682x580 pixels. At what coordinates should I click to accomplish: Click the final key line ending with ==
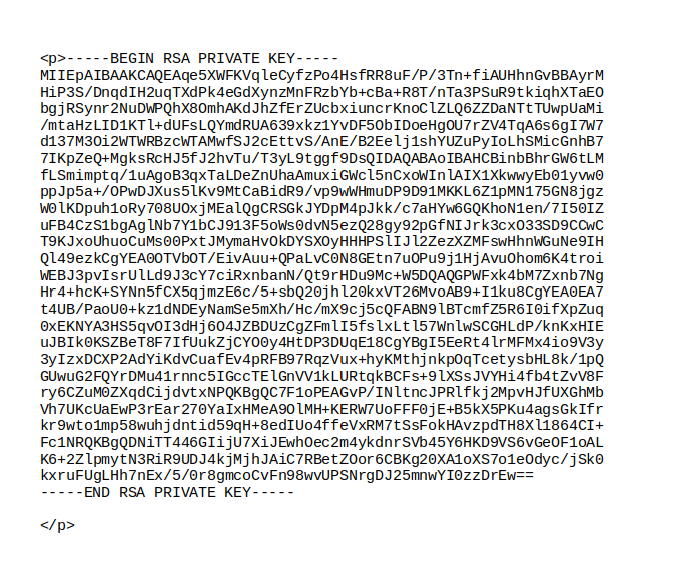pyautogui.click(x=287, y=476)
